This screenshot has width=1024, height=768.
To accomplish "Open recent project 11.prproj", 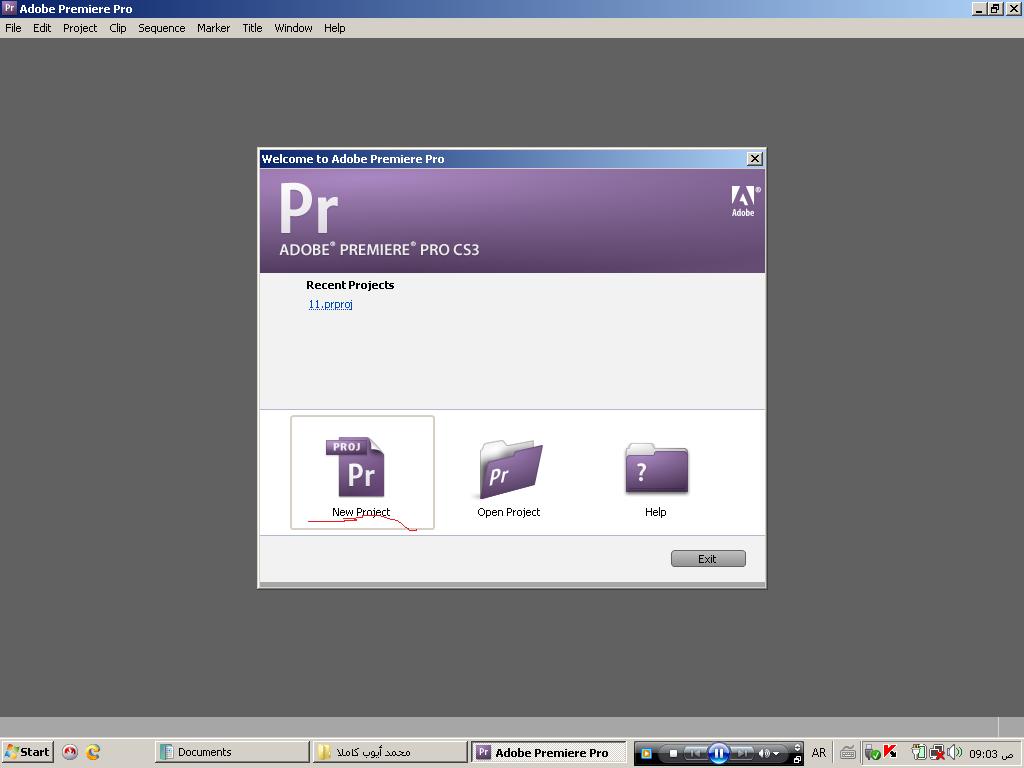I will pos(330,304).
